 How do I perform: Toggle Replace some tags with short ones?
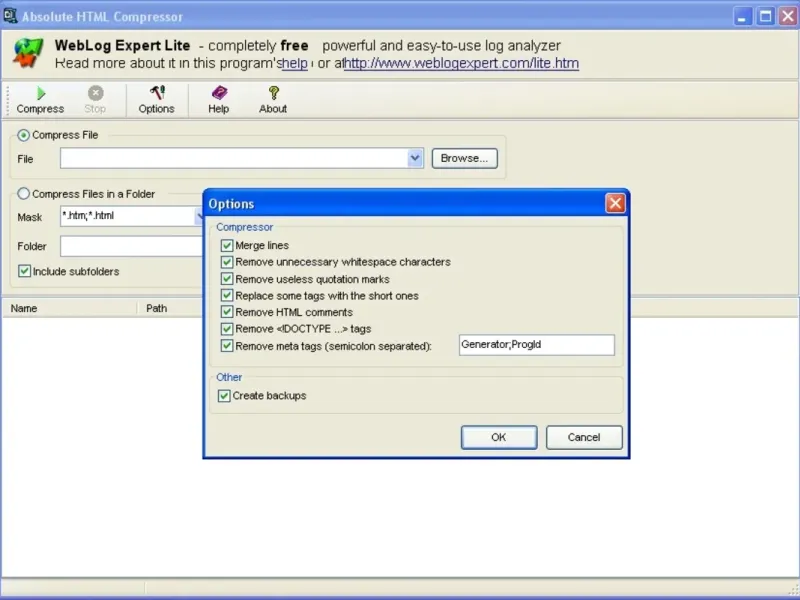(227, 296)
